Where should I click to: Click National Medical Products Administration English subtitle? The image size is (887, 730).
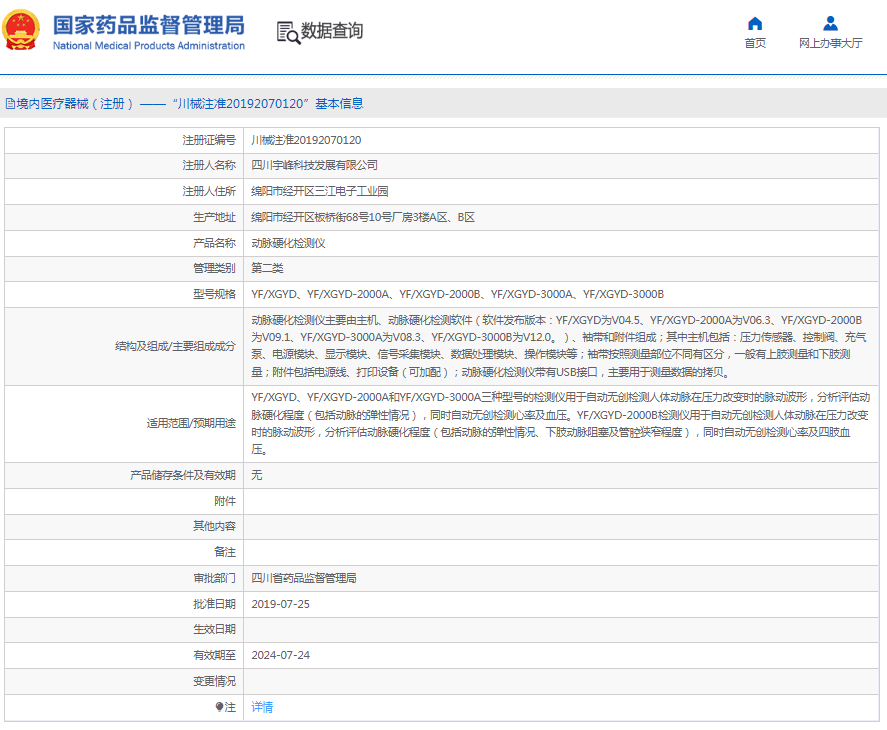(148, 46)
